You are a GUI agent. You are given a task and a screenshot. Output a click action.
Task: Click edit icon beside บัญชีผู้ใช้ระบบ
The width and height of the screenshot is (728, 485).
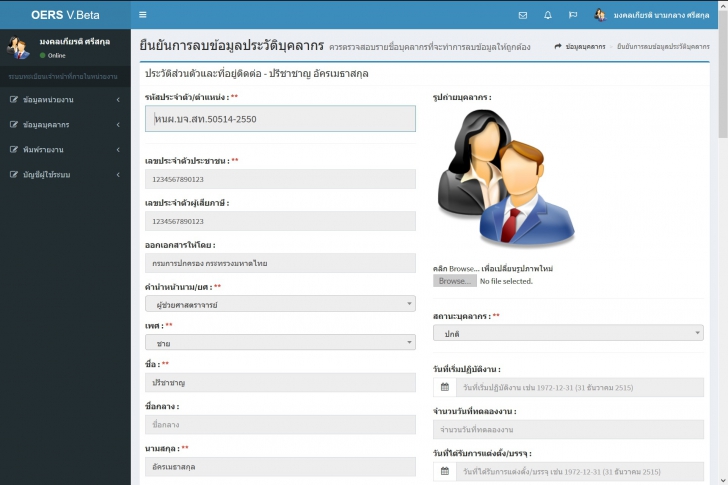(14, 175)
